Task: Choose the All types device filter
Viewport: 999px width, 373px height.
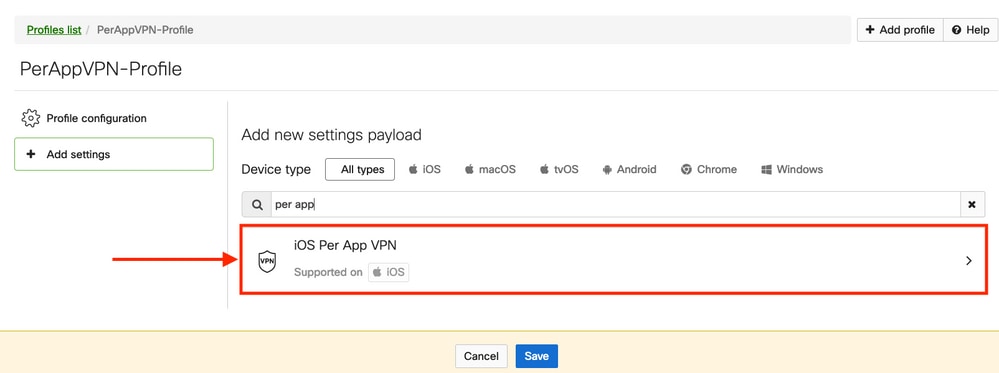Action: pyautogui.click(x=360, y=170)
